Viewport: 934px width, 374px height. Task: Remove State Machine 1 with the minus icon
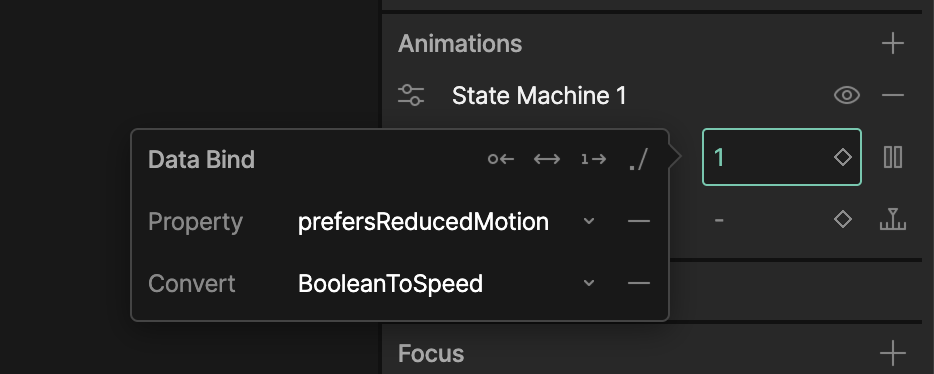pyautogui.click(x=892, y=95)
